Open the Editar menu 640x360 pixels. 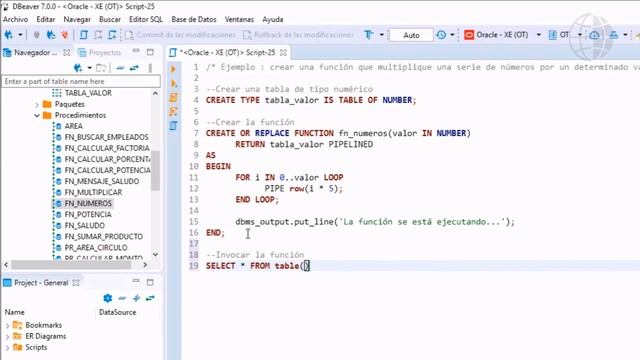point(46,19)
